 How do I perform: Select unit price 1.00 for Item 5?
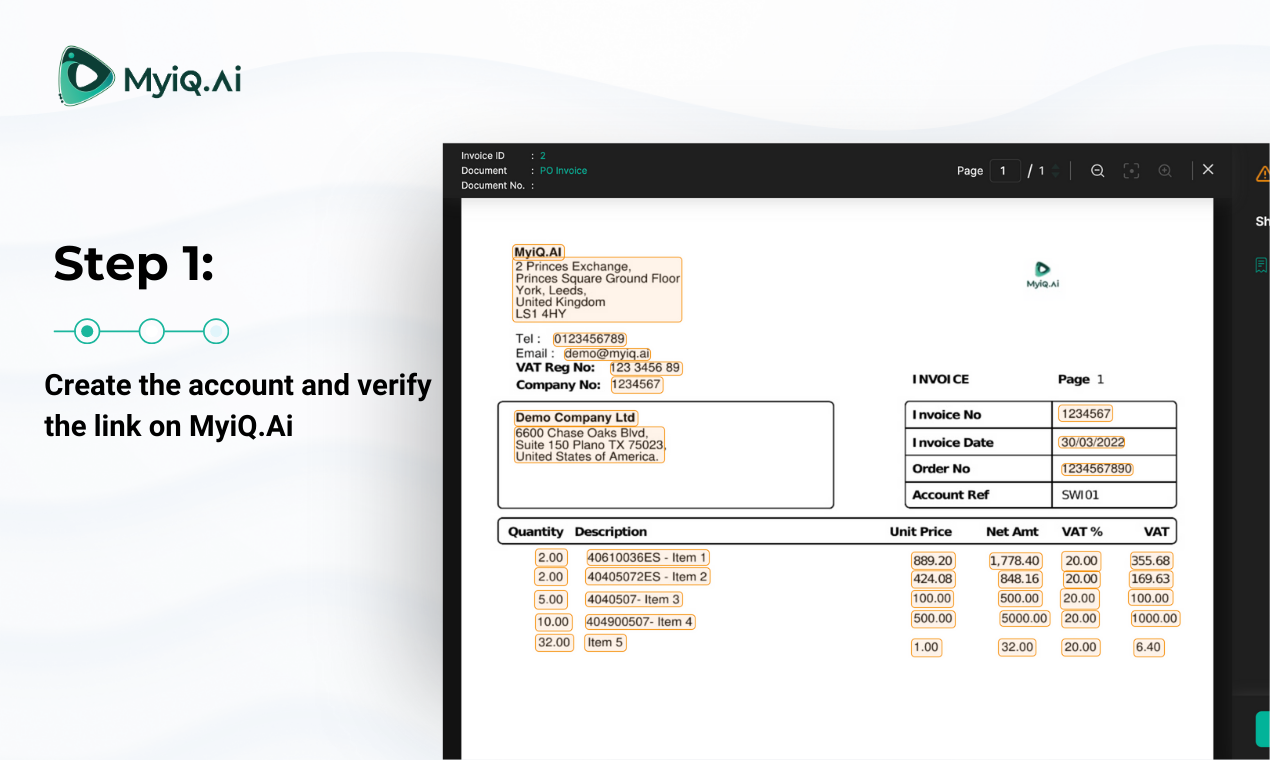[926, 648]
